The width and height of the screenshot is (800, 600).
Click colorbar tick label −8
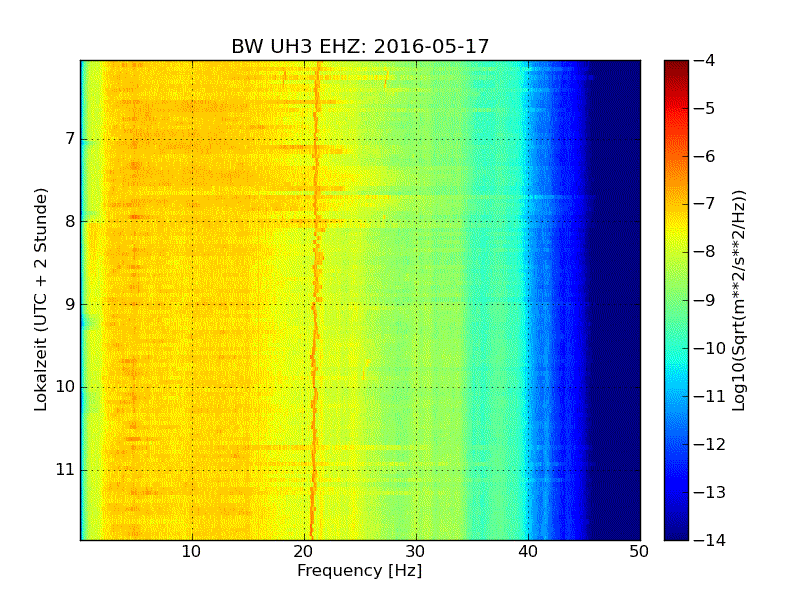tap(705, 252)
